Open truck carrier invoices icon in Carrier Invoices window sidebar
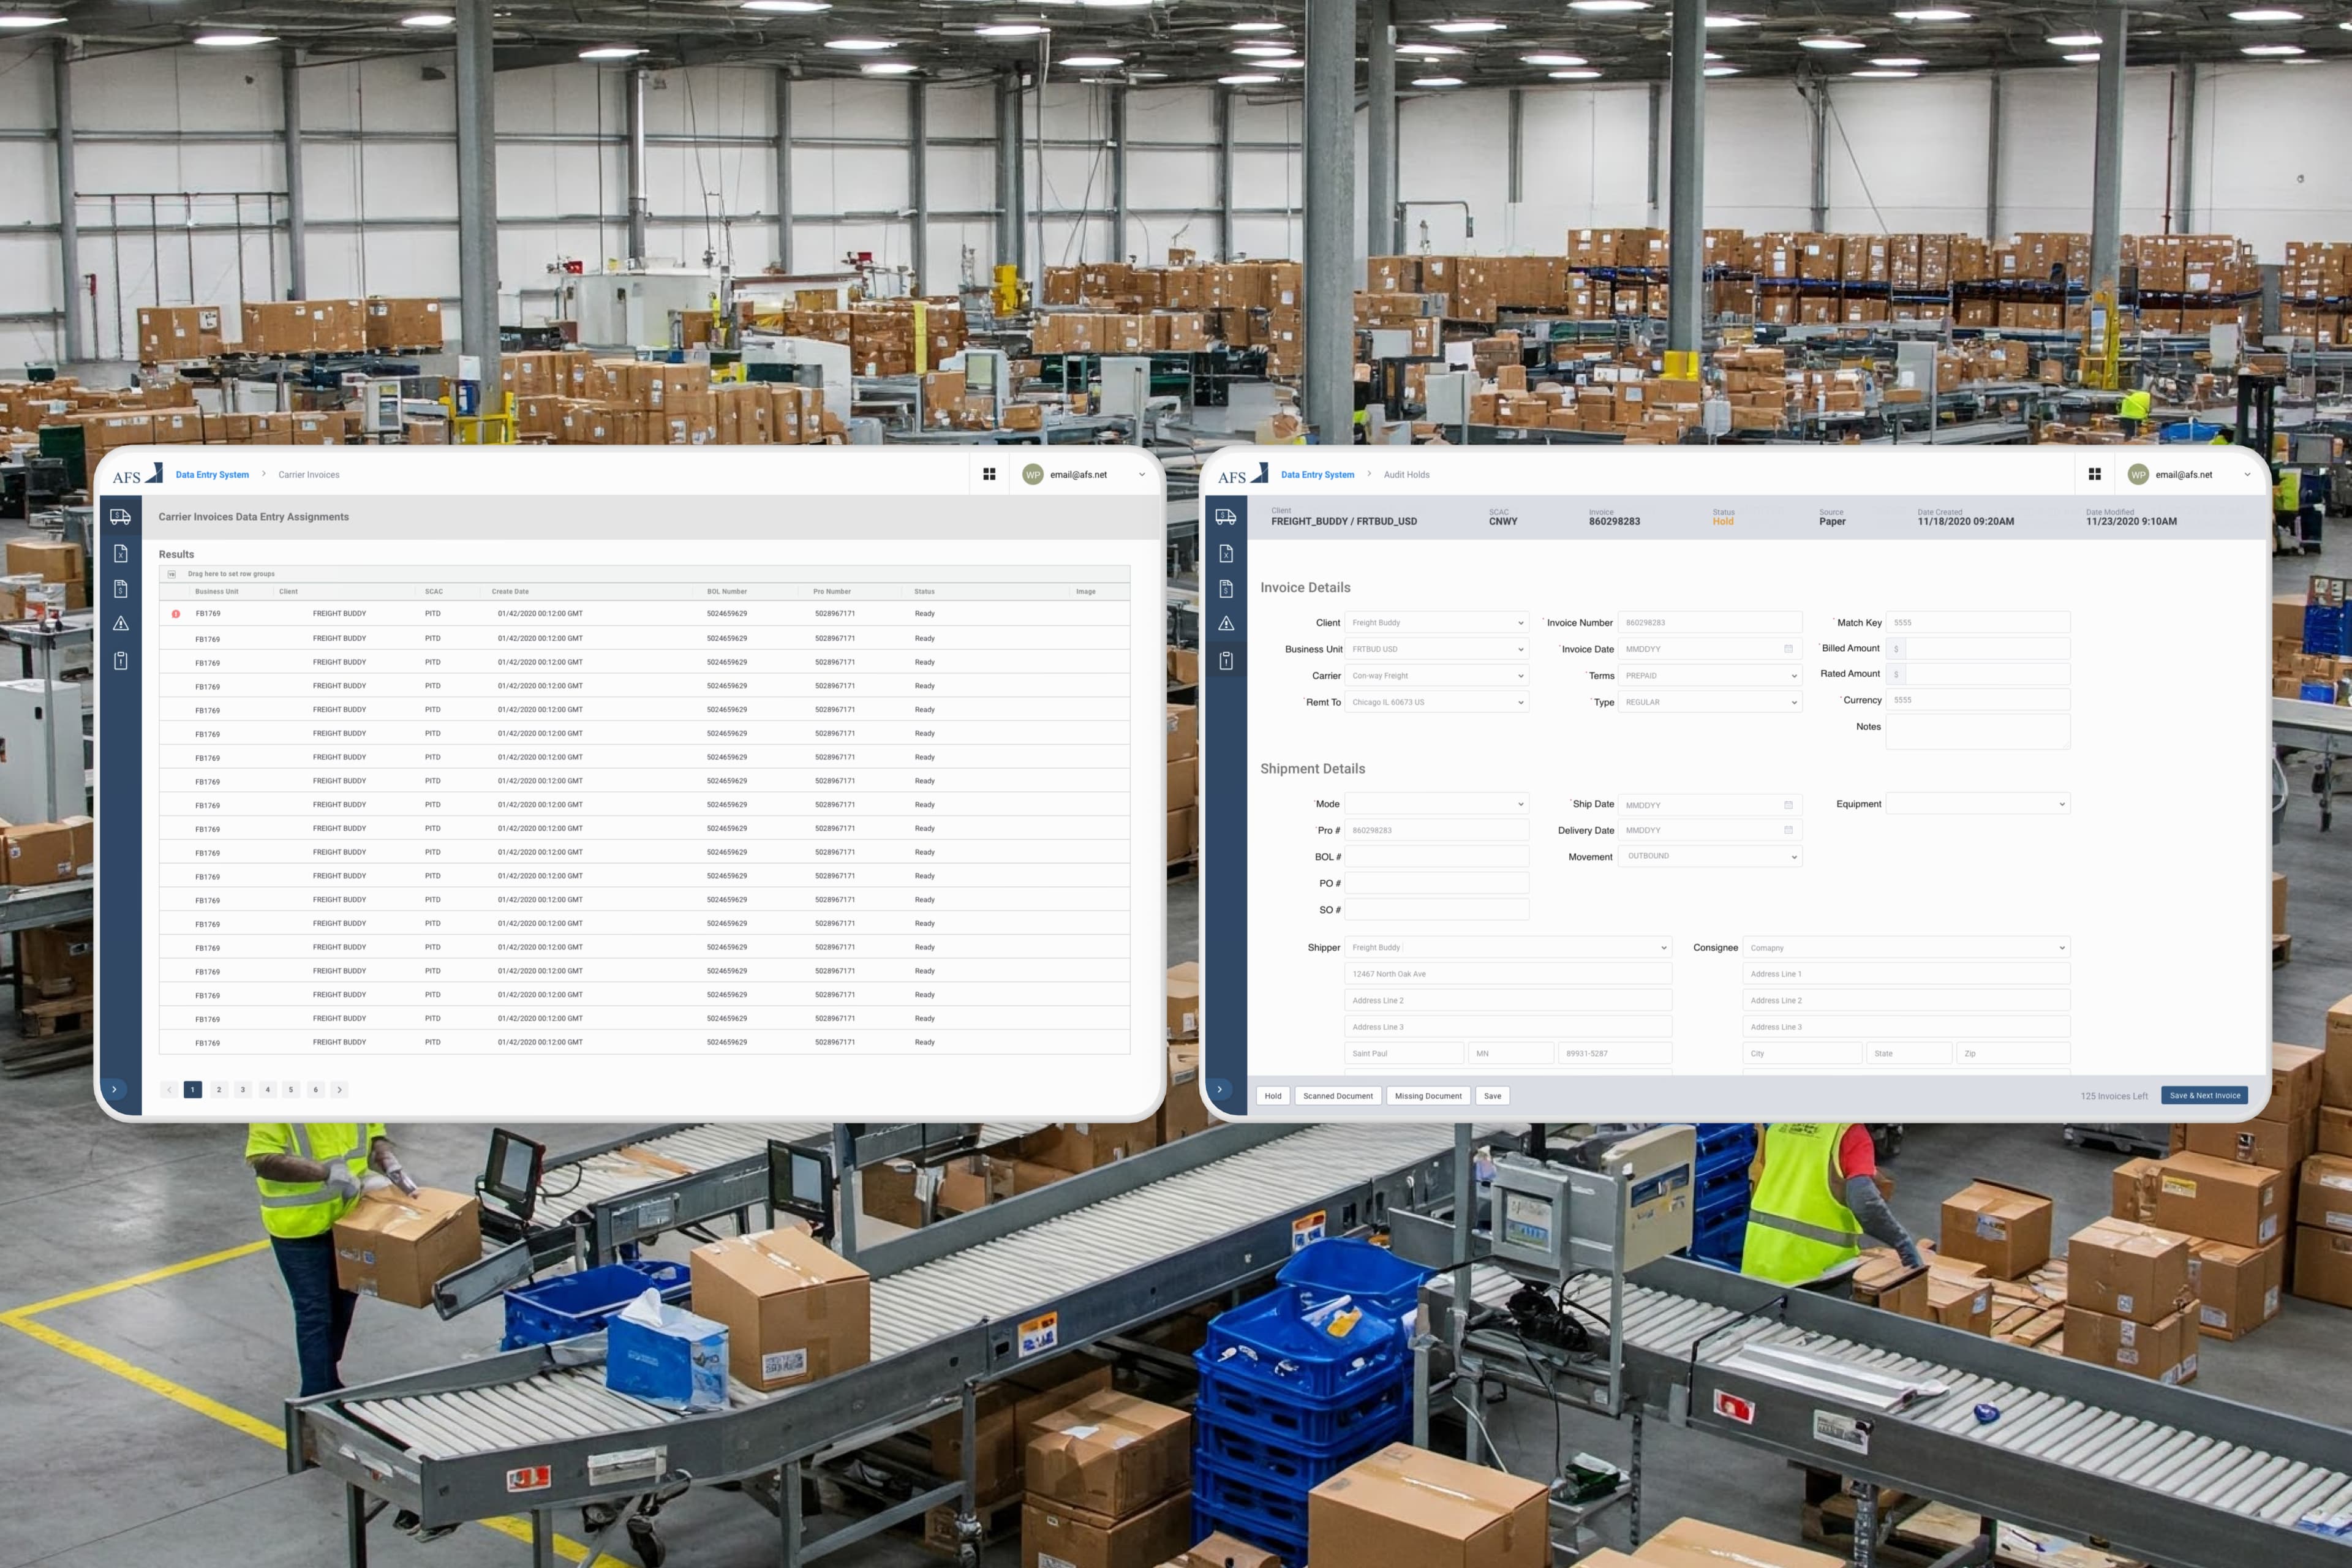 pos(120,517)
